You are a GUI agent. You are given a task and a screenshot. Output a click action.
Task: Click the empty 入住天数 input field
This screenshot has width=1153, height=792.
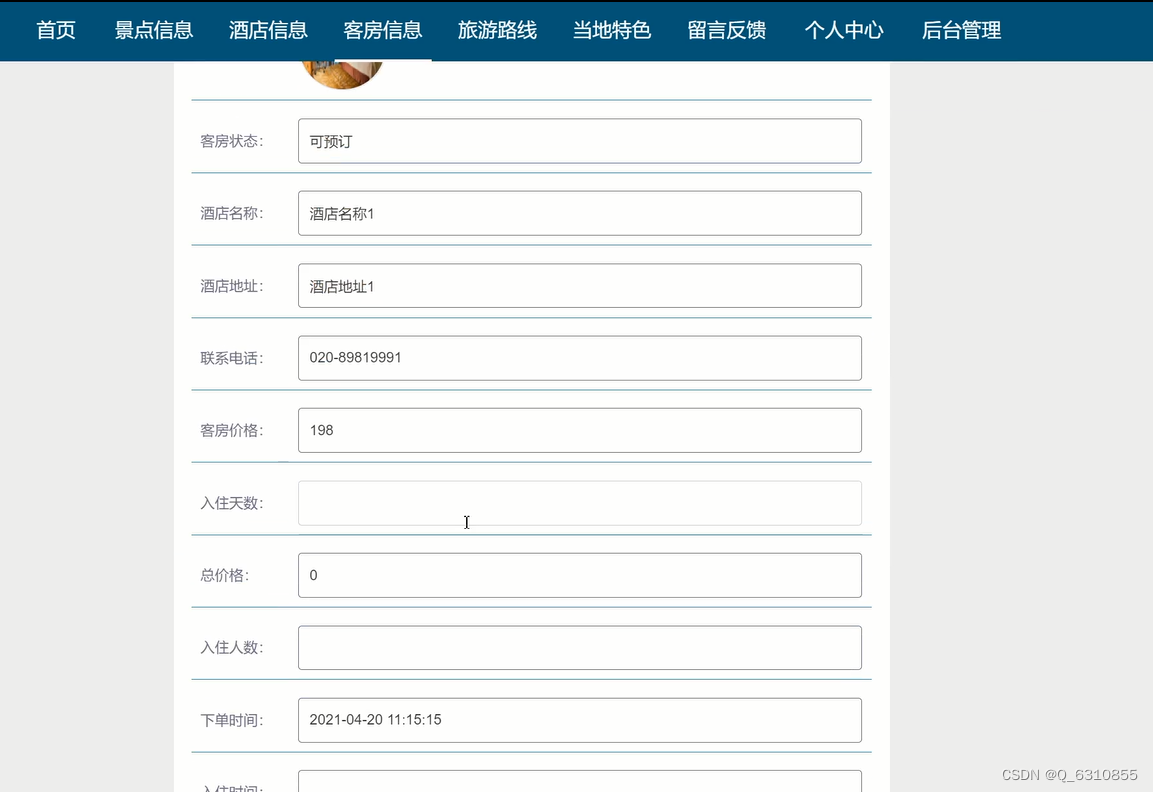tap(579, 502)
